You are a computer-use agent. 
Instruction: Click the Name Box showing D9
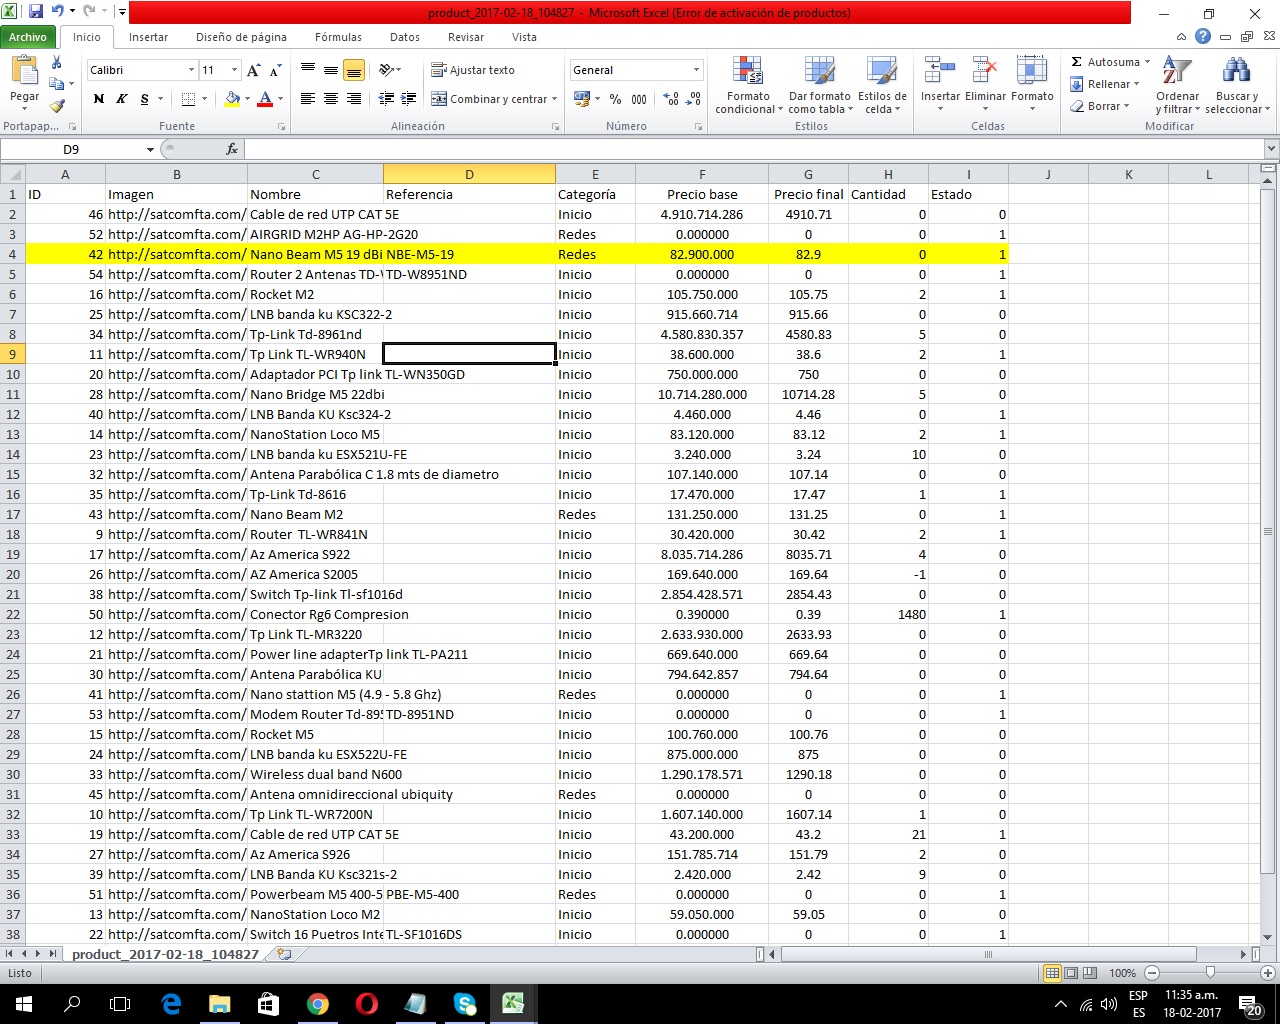click(72, 149)
